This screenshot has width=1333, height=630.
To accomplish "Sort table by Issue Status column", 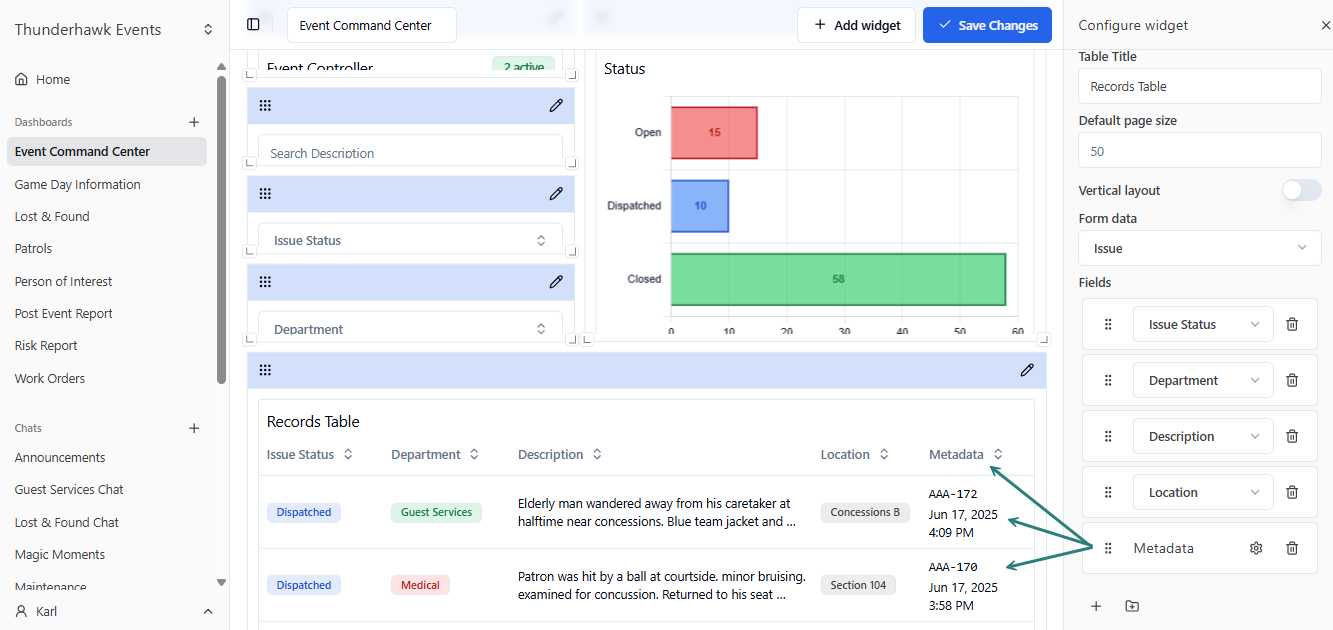I will (348, 454).
